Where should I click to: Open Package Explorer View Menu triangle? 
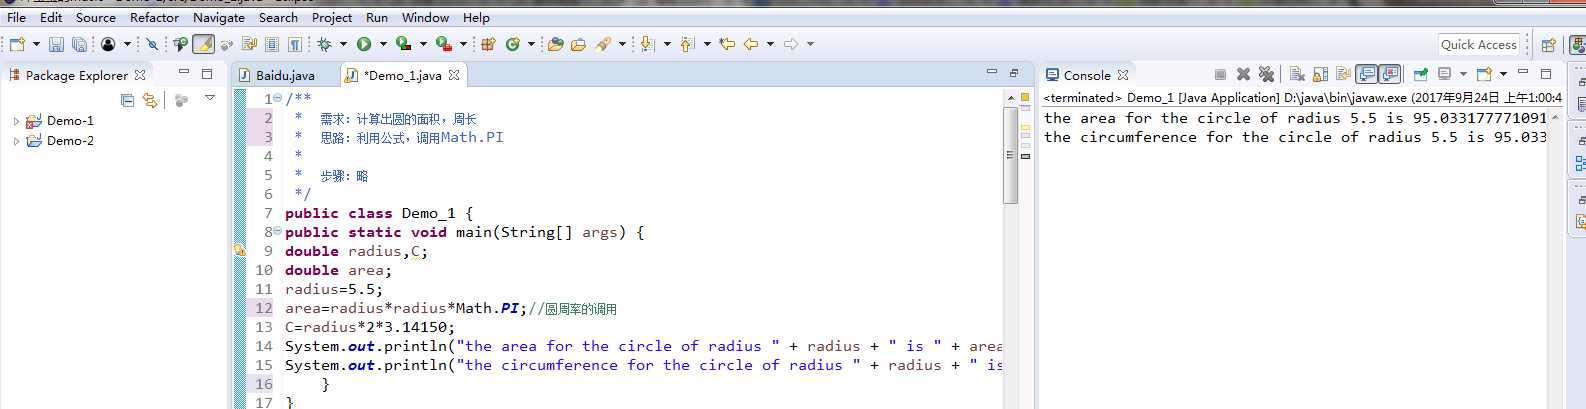[x=210, y=99]
